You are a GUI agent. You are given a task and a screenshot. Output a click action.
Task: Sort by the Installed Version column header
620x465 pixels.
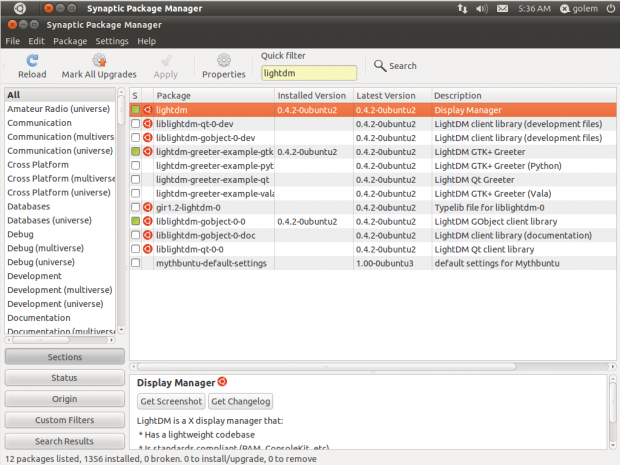313,95
